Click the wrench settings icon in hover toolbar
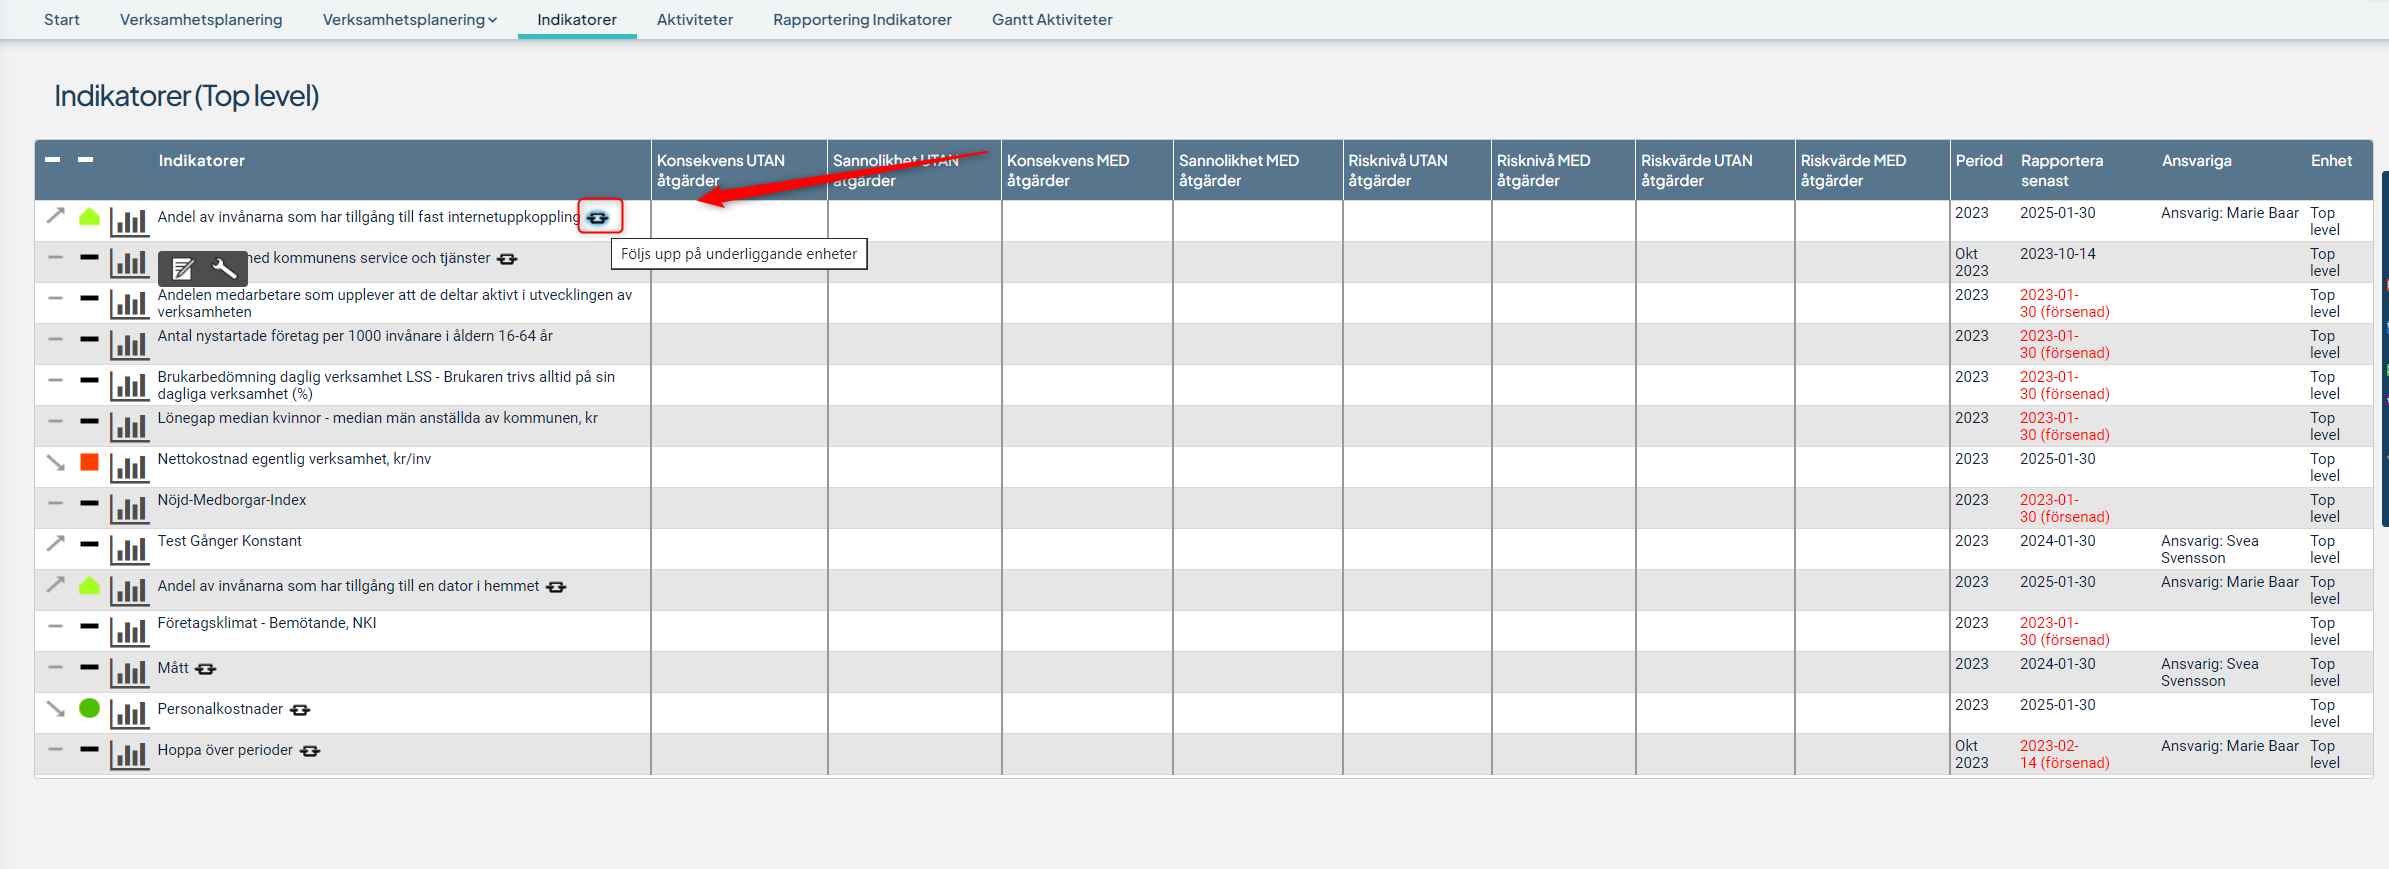Screen dimensions: 2389x869 point(224,268)
